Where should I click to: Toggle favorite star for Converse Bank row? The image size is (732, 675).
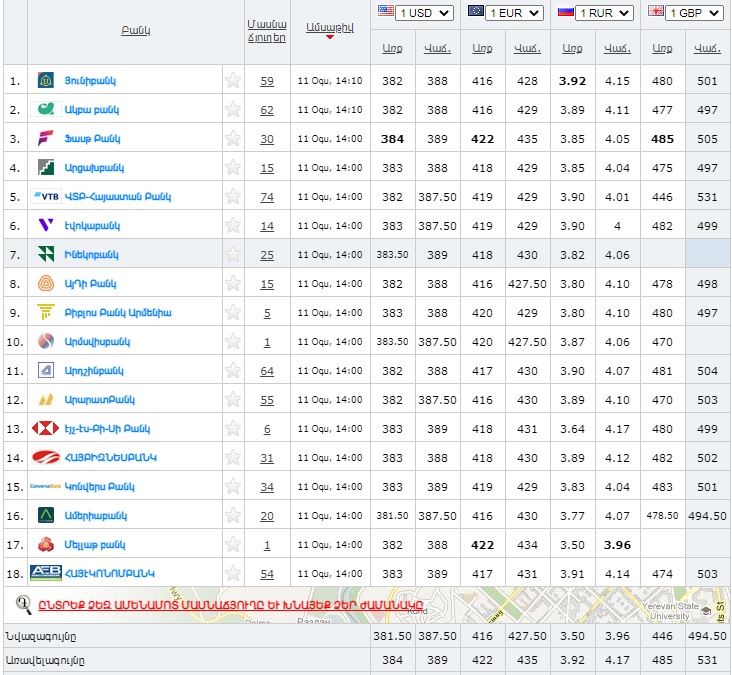click(233, 486)
